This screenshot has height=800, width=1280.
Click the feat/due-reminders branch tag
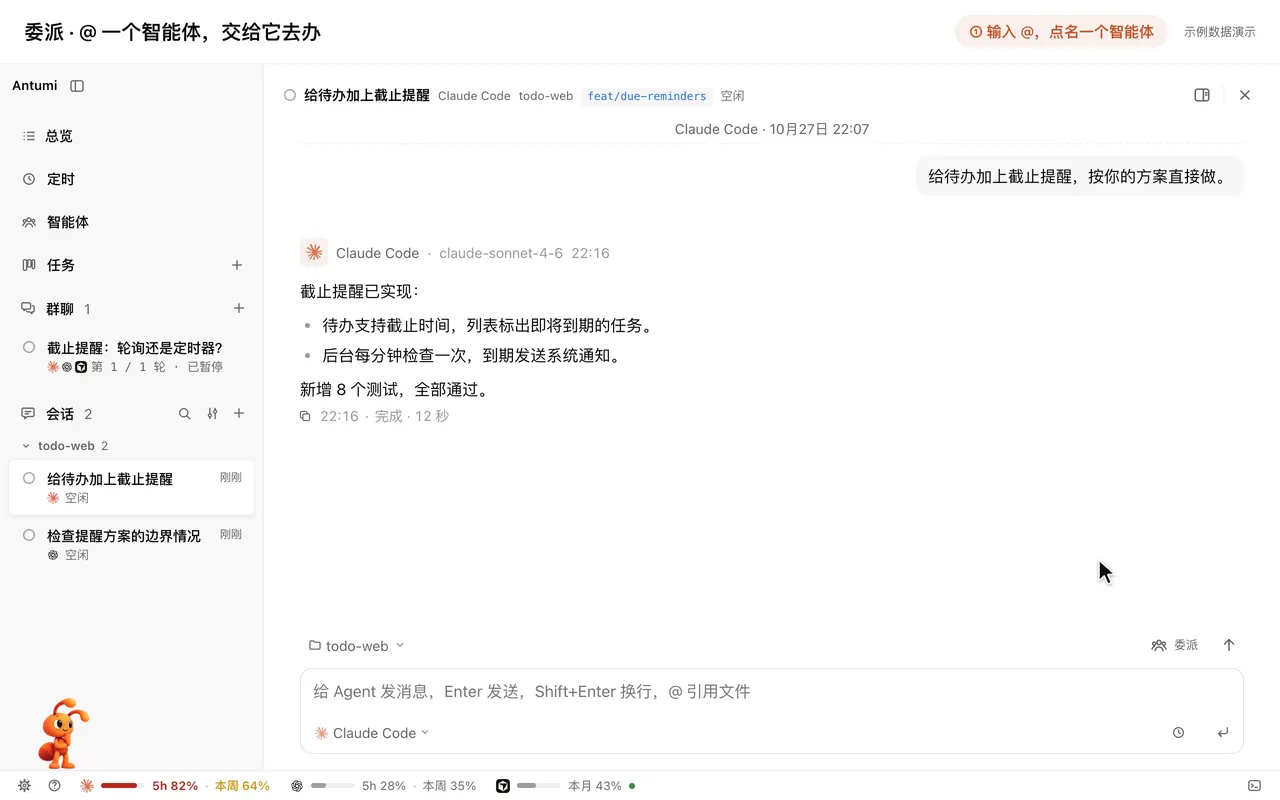pos(647,96)
